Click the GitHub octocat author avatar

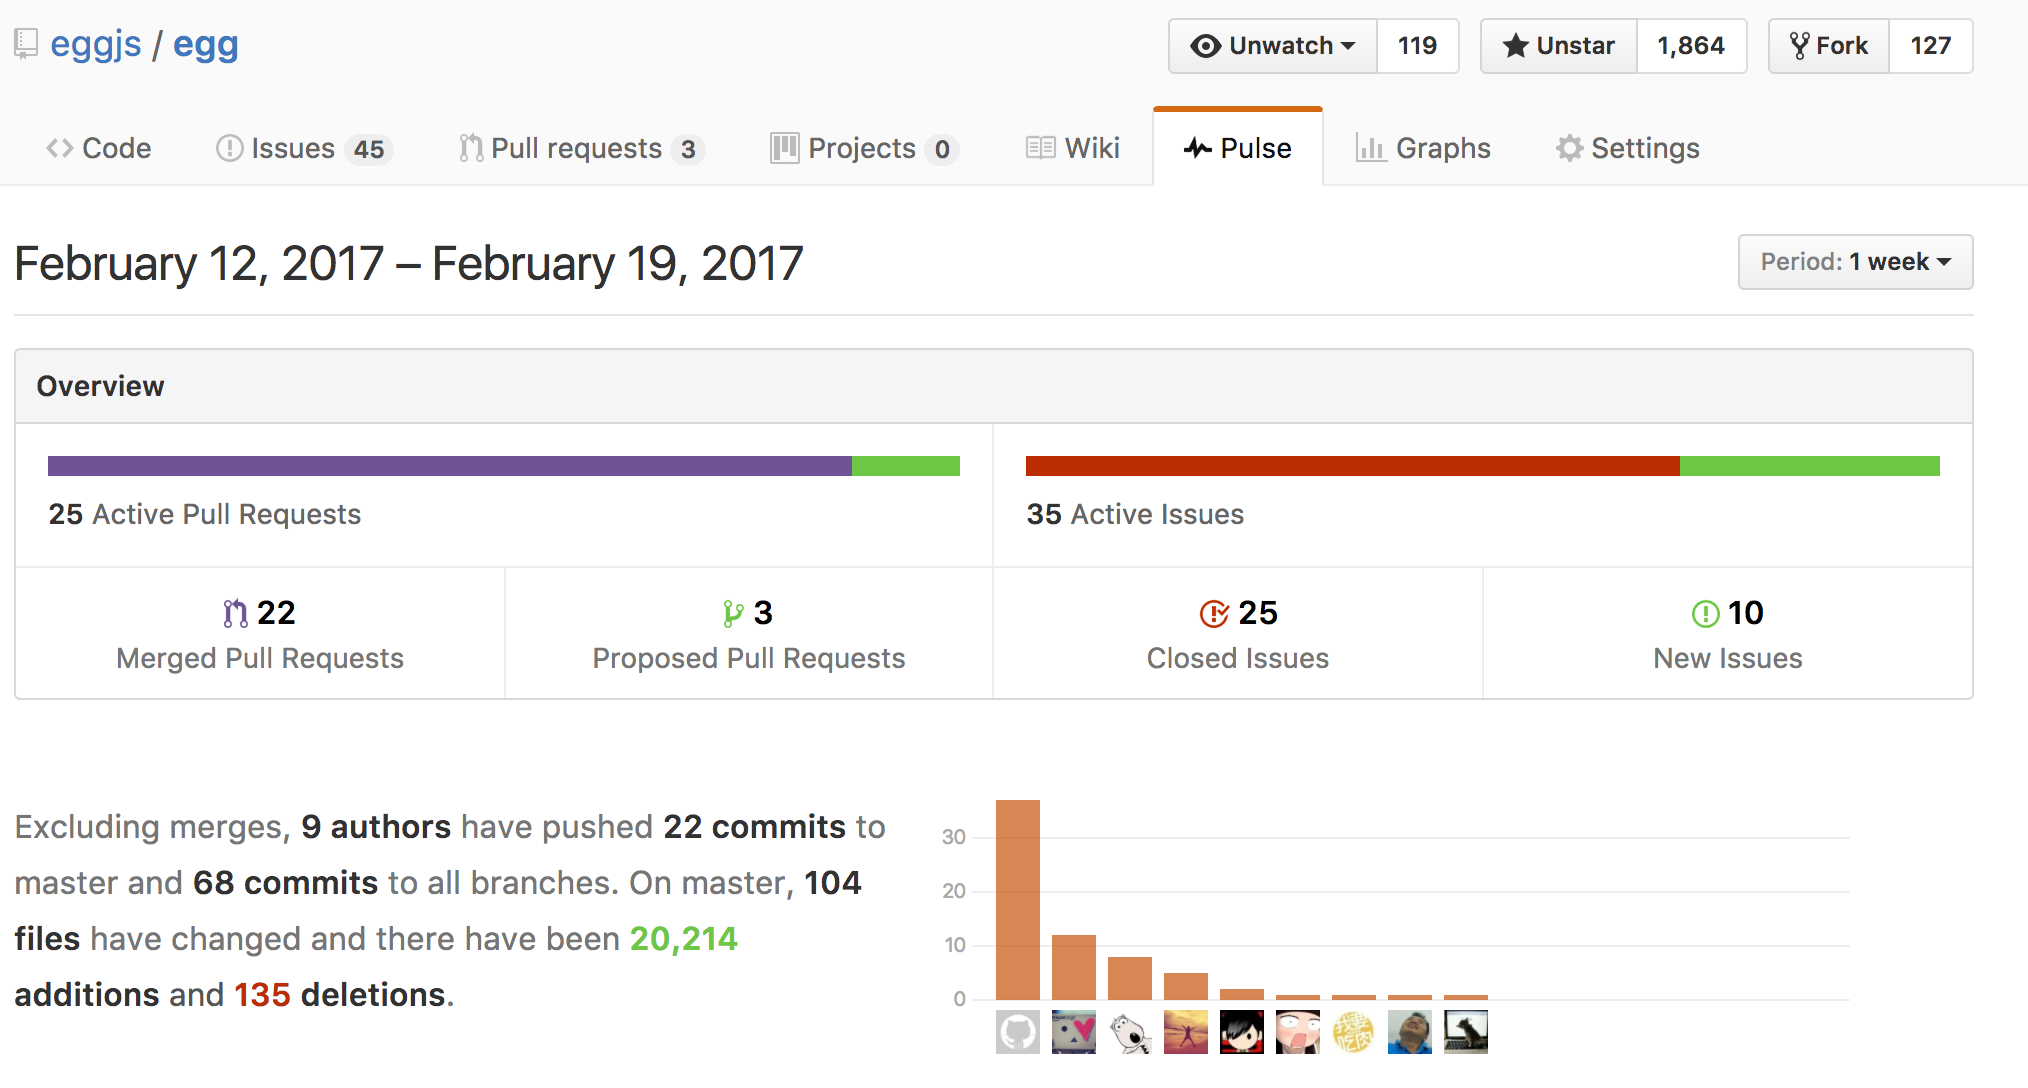(x=1018, y=1032)
